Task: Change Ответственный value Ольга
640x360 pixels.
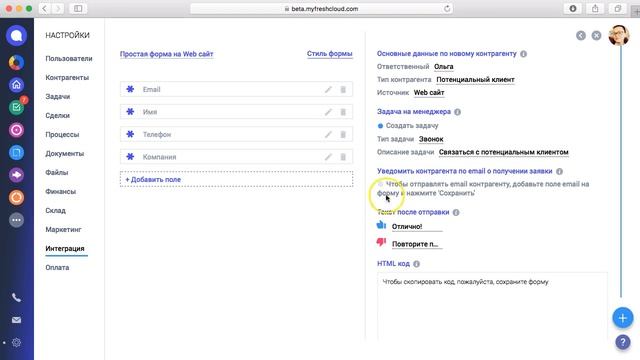Action: click(x=444, y=67)
